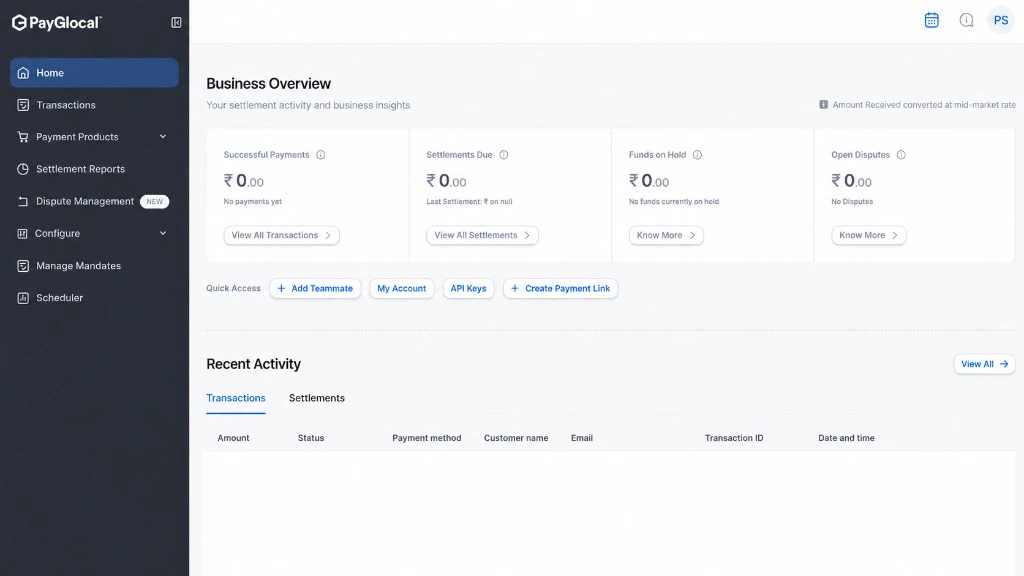Click the PayGlocal logo

57,23
